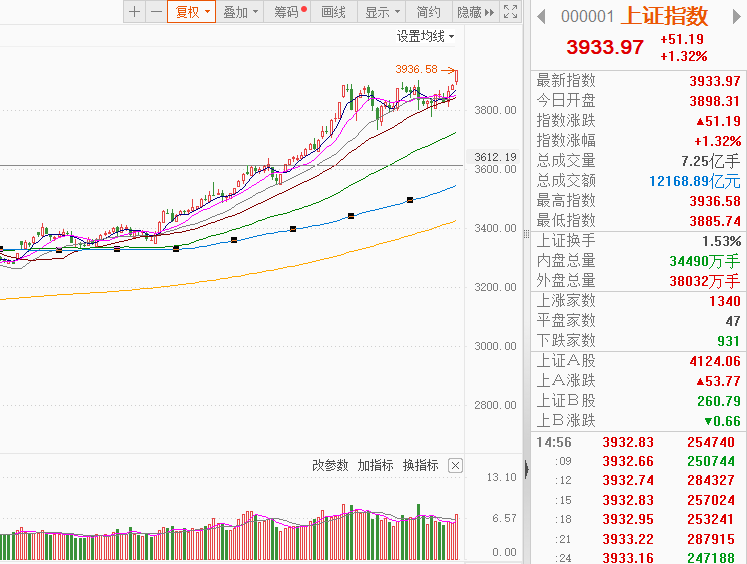747x564 pixels.
Task: Open the 复权 dropdown
Action: [x=192, y=12]
